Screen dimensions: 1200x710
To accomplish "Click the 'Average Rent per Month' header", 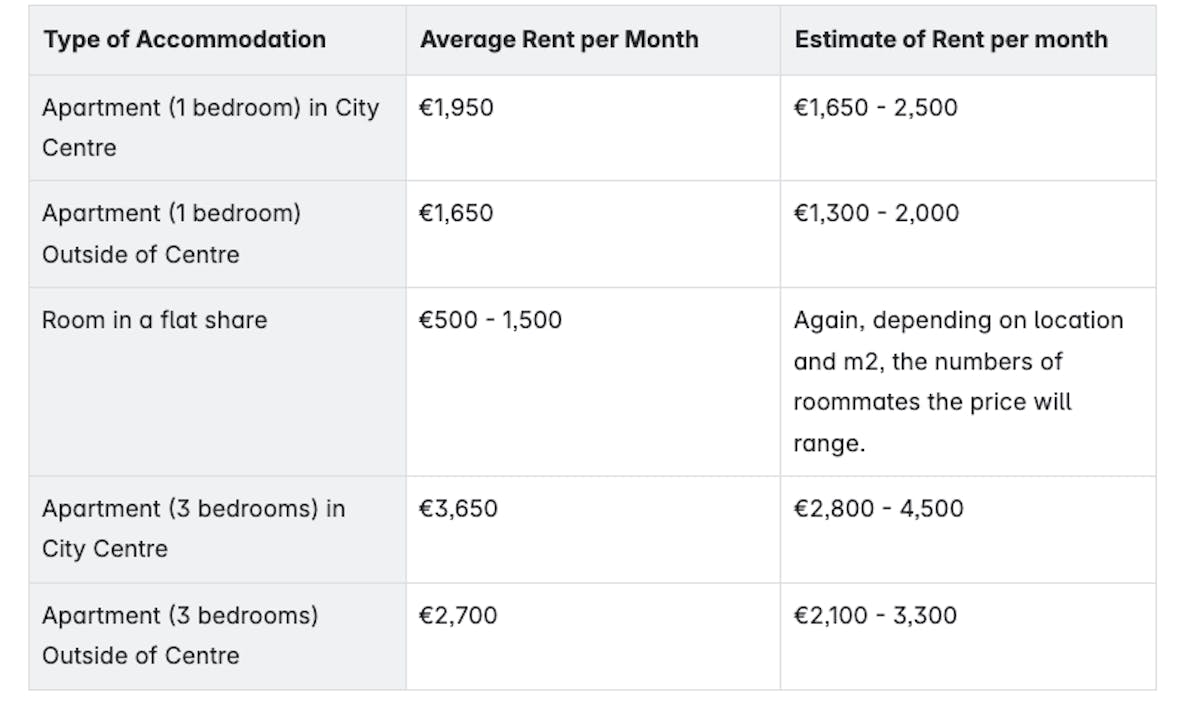I will click(x=559, y=40).
